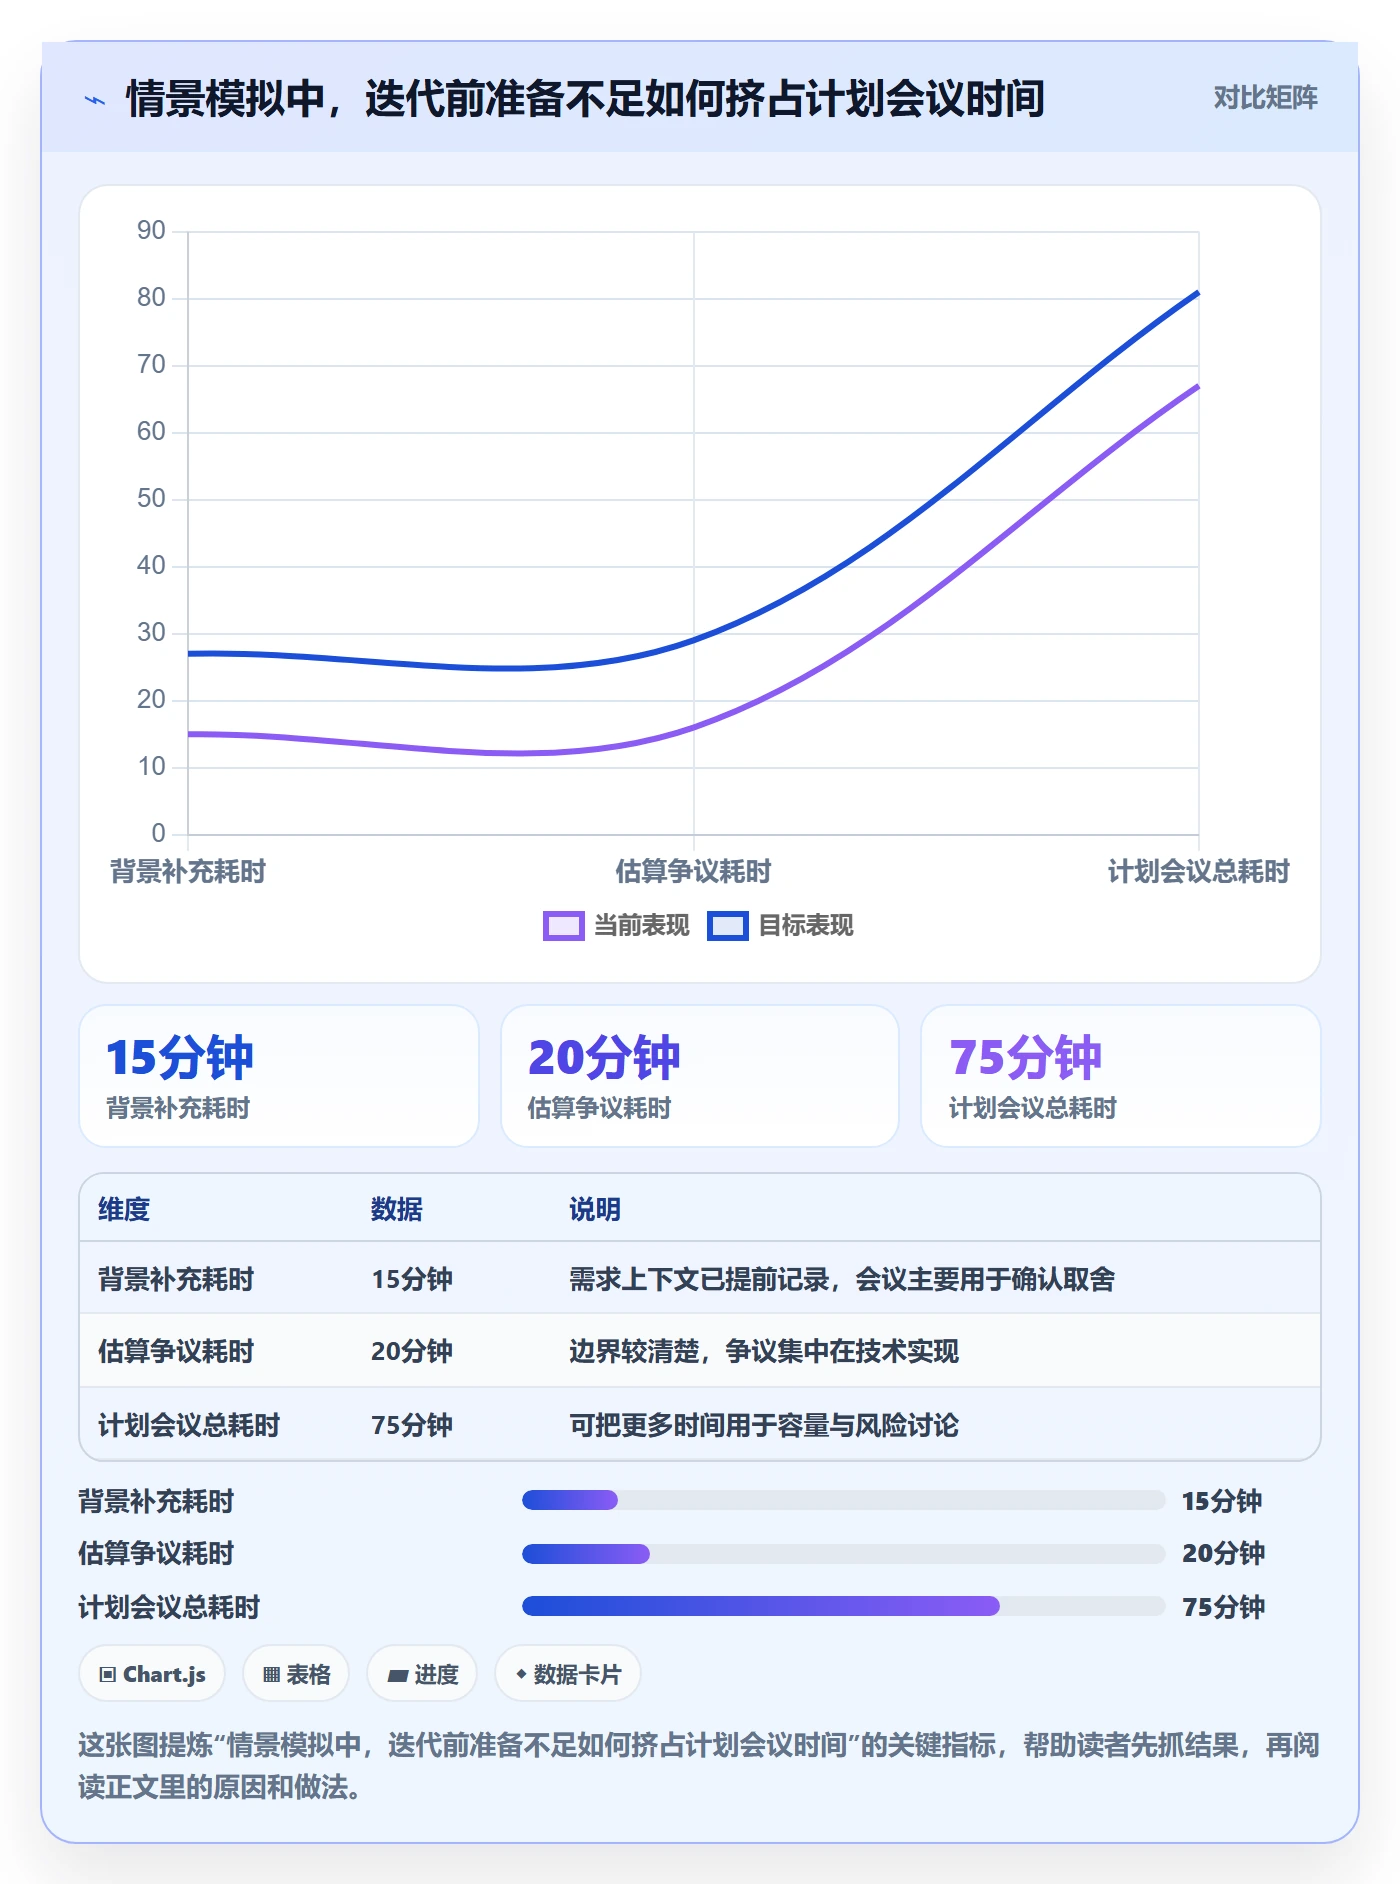1400x1884 pixels.
Task: Toggle the 目标表现 legend item
Action: tap(780, 926)
